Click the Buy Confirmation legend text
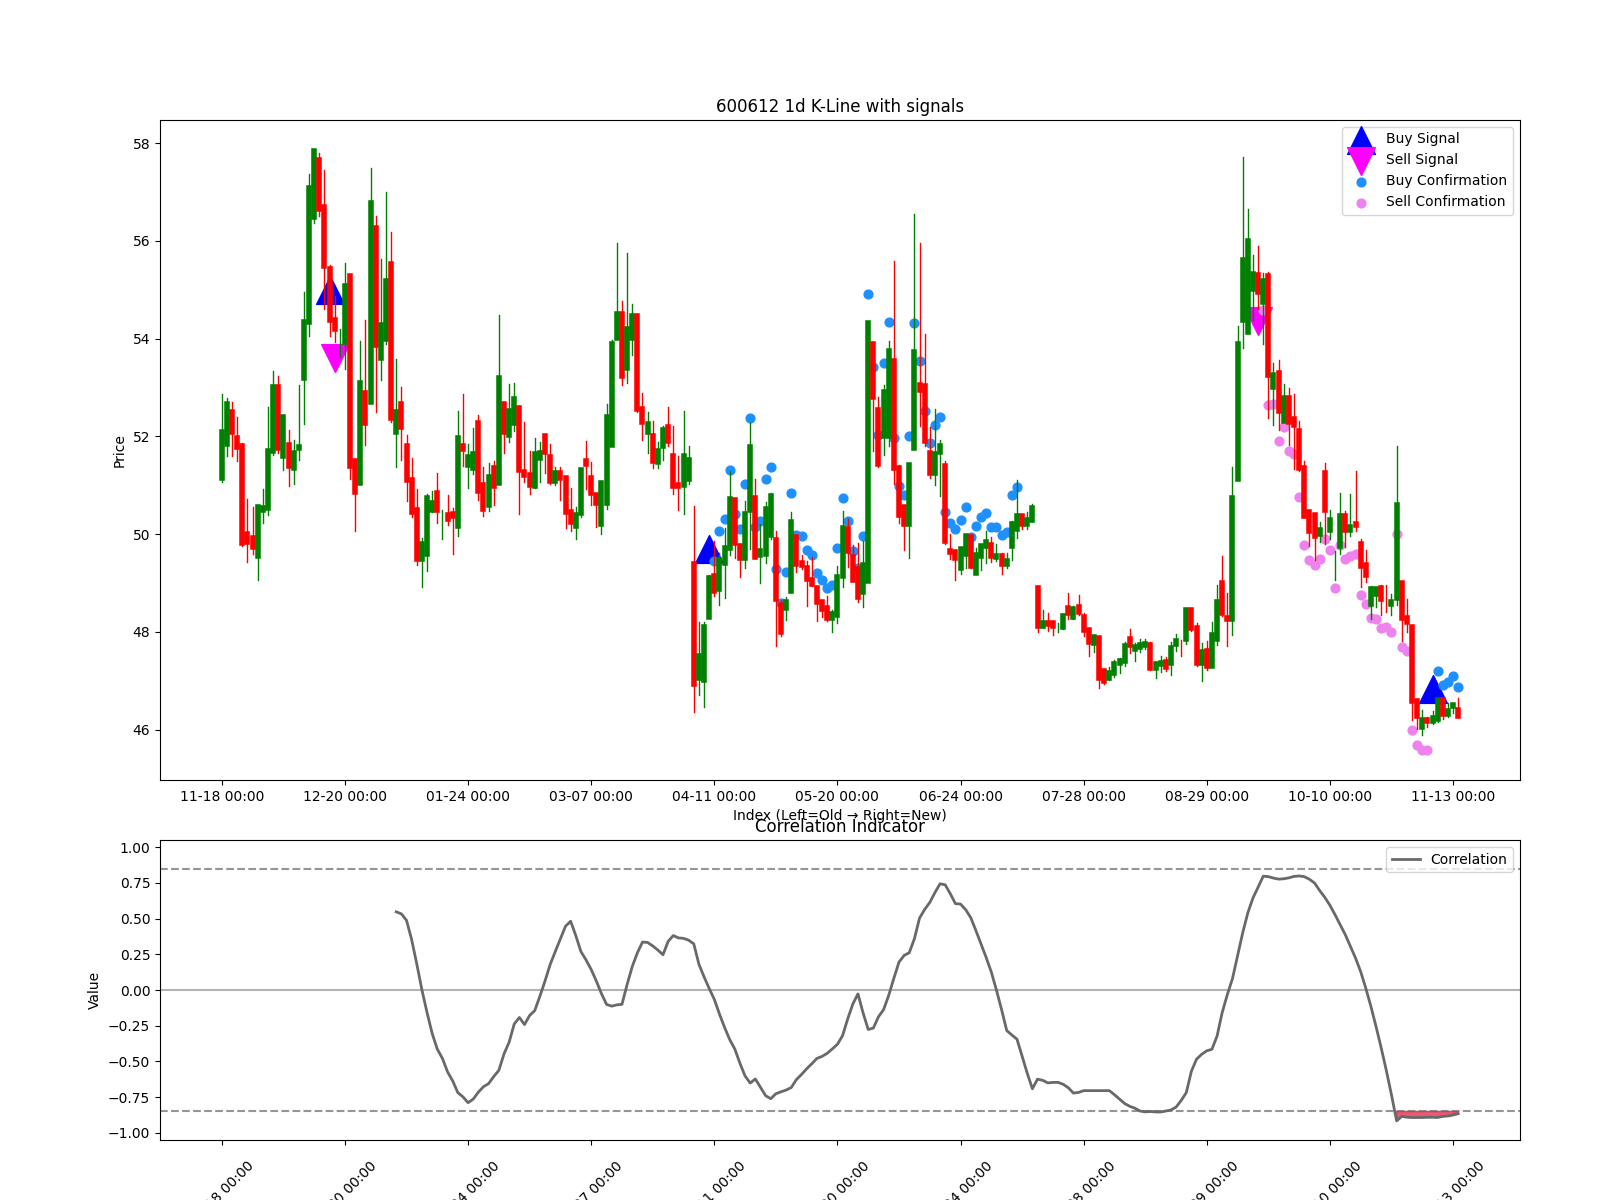 point(1445,181)
